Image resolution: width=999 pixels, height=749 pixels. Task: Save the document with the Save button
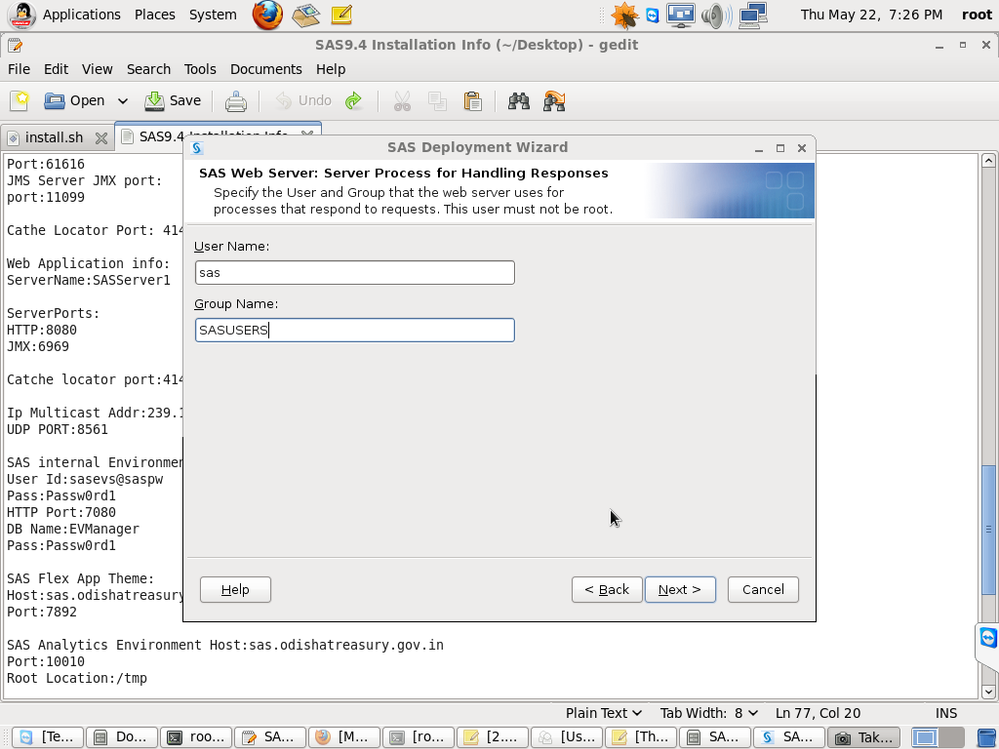pos(173,101)
